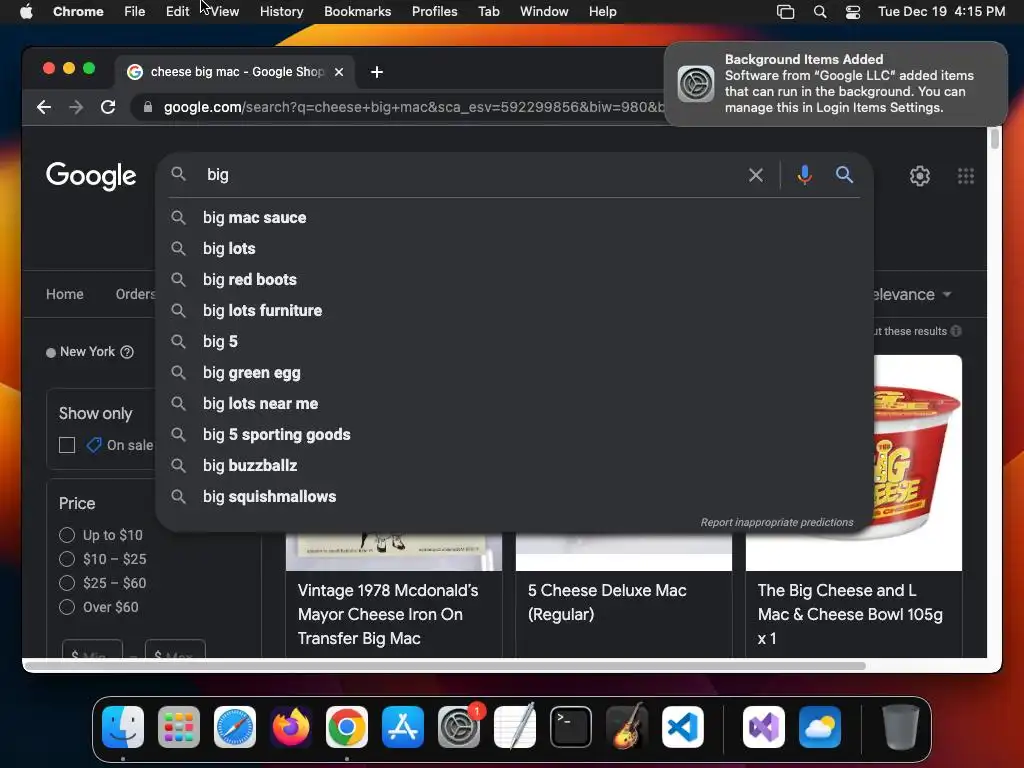Open the Apple menu
This screenshot has width=1024, height=768.
26,12
